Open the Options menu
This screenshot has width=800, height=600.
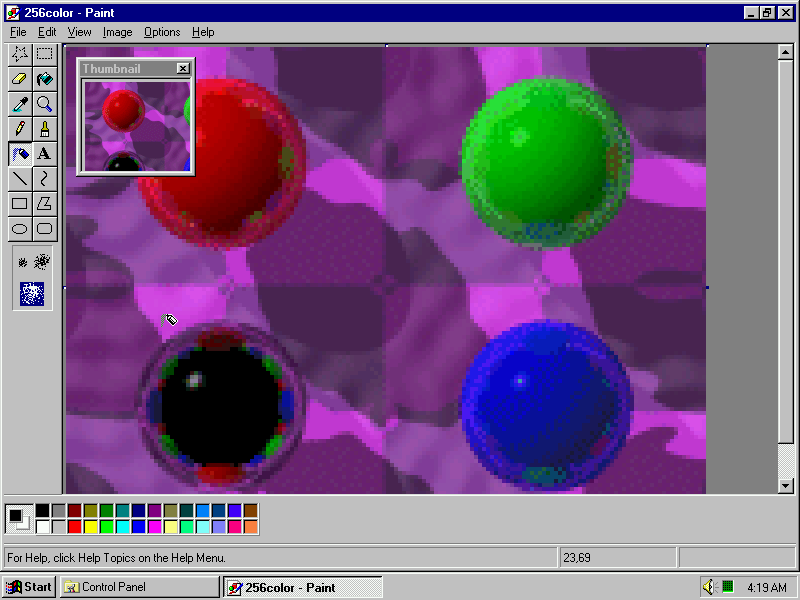[162, 32]
